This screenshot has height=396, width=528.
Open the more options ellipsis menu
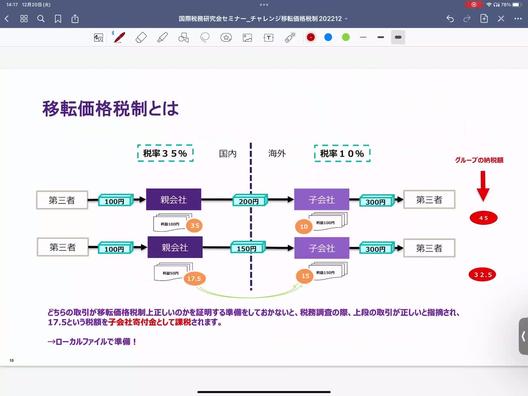click(518, 19)
